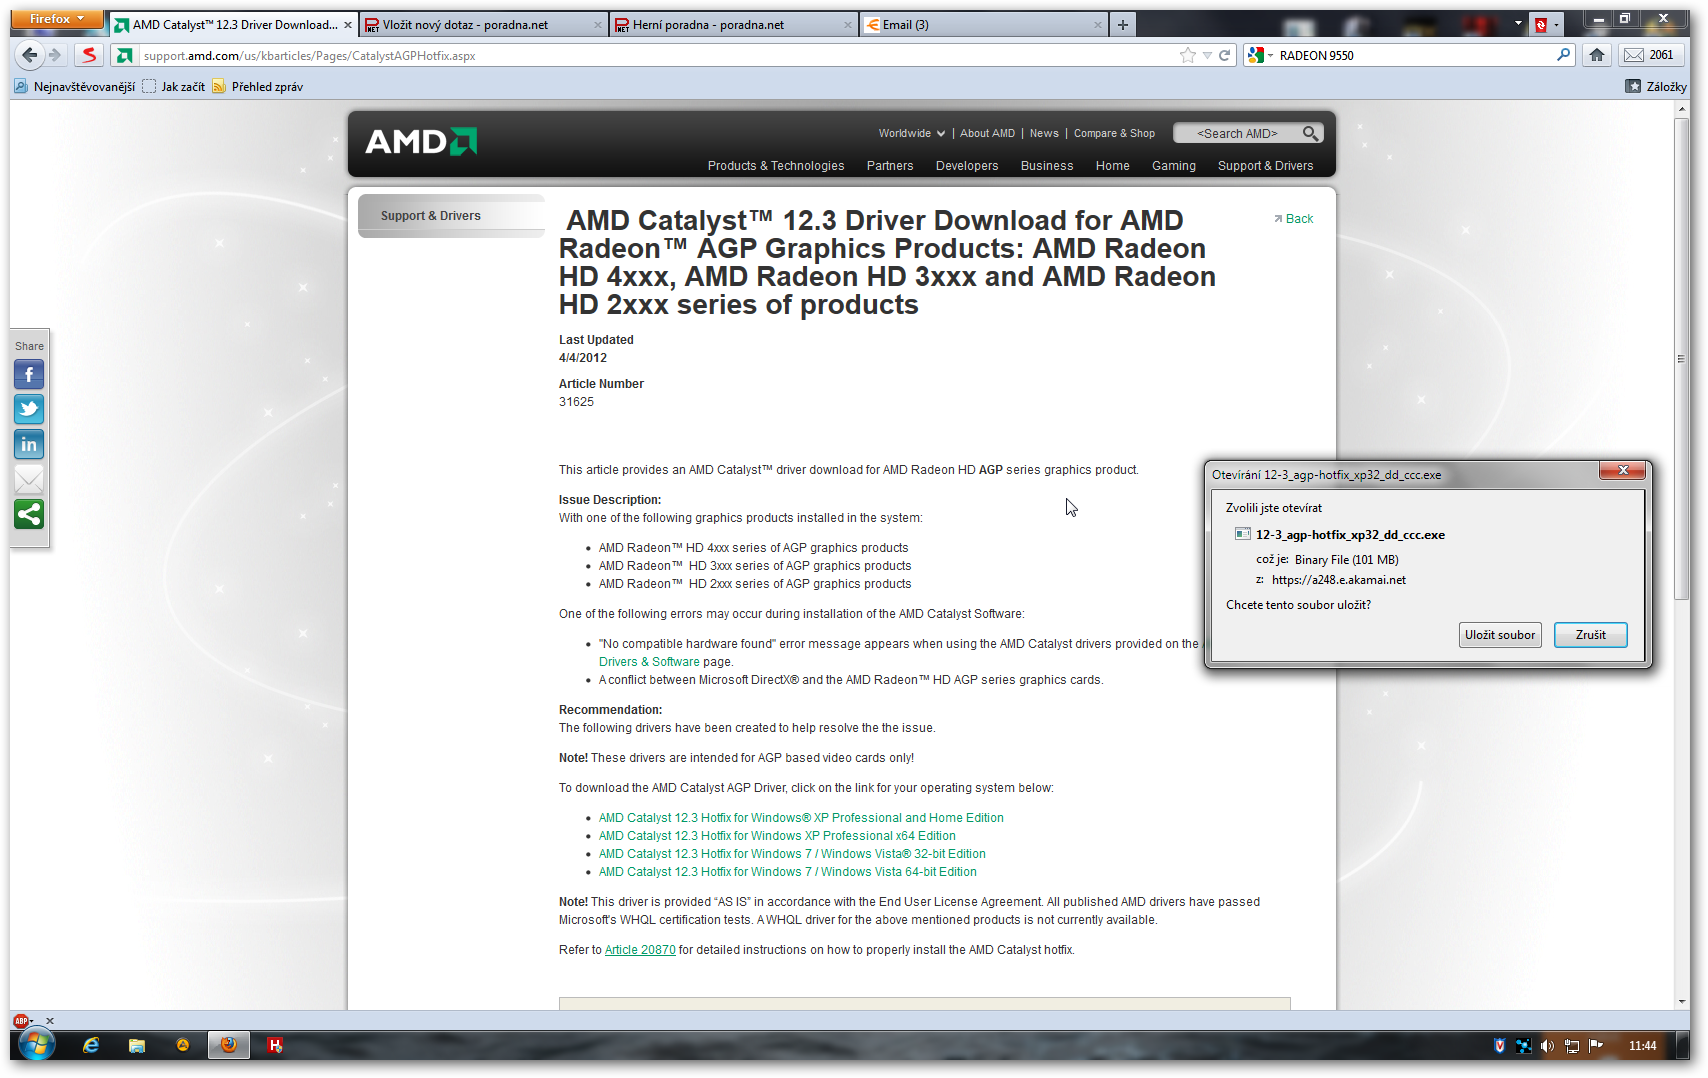This screenshot has height=1078, width=1708.
Task: Download hotfix for Windows XP Professional x64
Action: (x=777, y=836)
